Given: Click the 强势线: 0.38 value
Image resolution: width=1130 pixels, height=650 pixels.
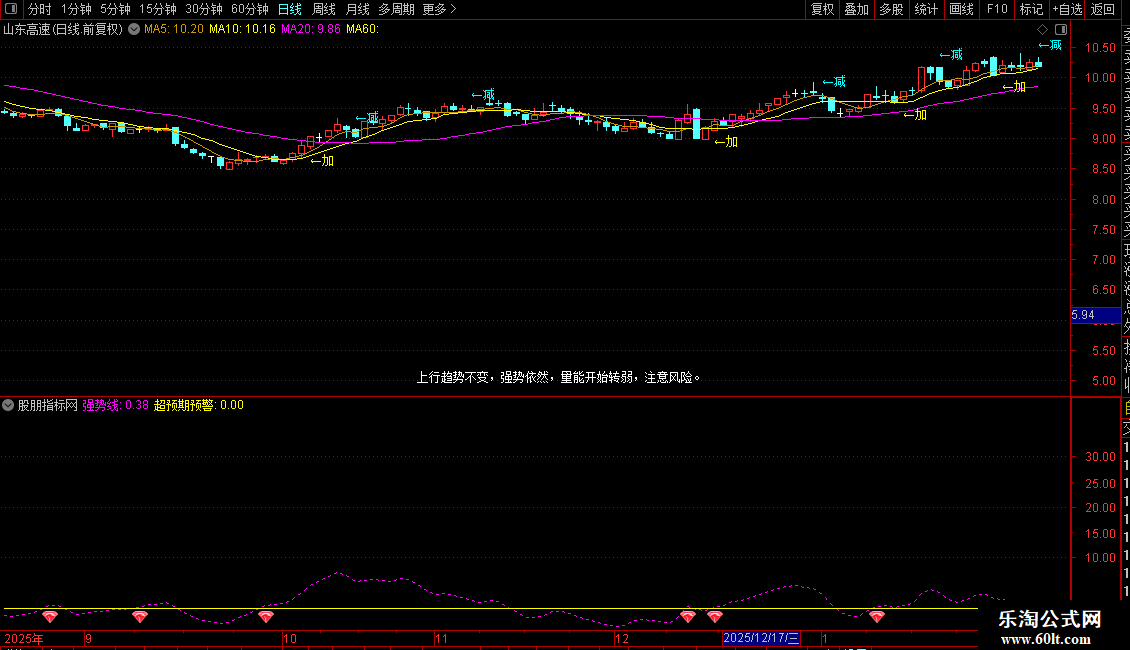Looking at the screenshot, I should point(115,405).
